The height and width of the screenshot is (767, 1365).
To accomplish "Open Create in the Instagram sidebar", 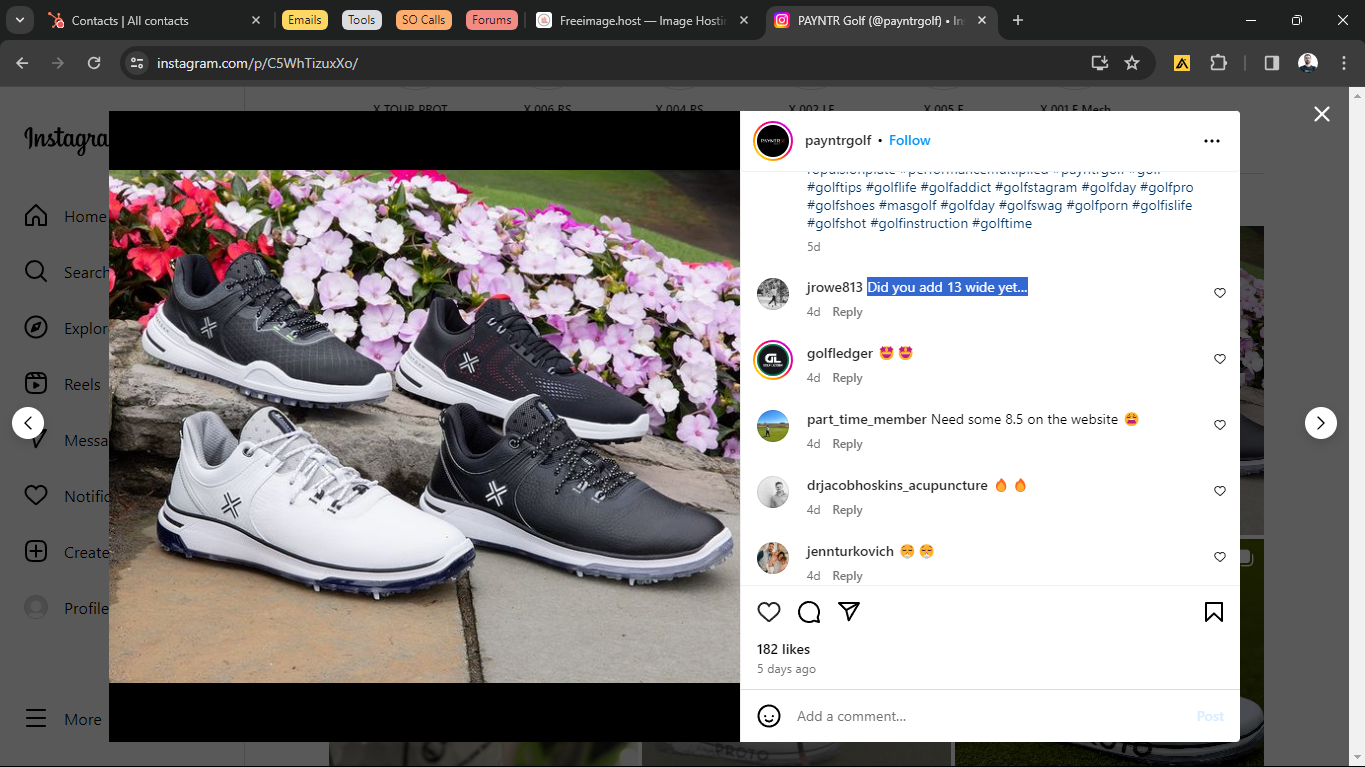I will (65, 552).
